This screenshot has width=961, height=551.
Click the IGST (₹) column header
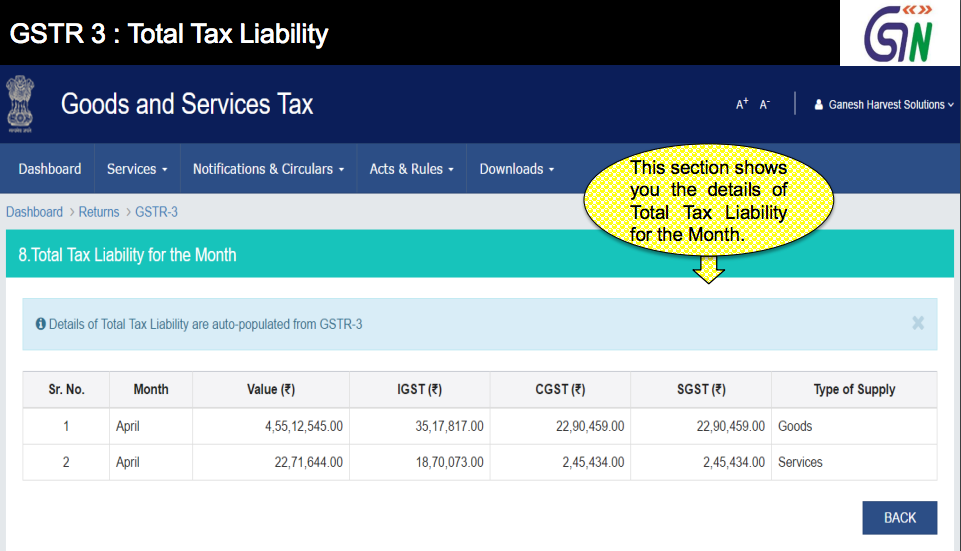tap(420, 389)
